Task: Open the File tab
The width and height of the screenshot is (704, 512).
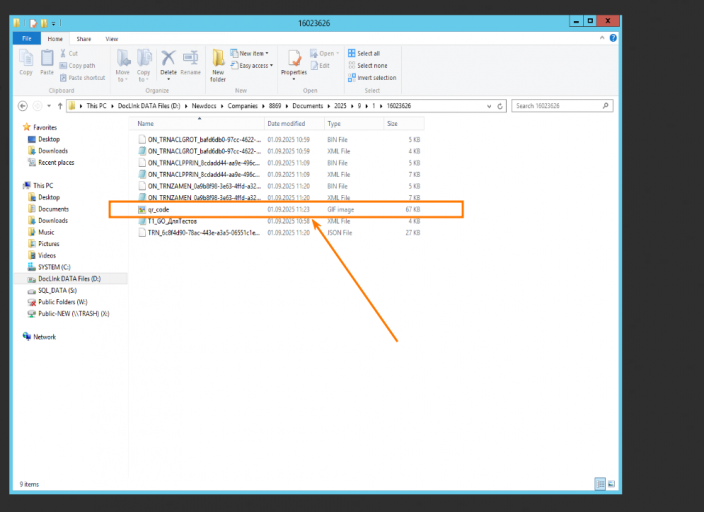Action: 27,39
